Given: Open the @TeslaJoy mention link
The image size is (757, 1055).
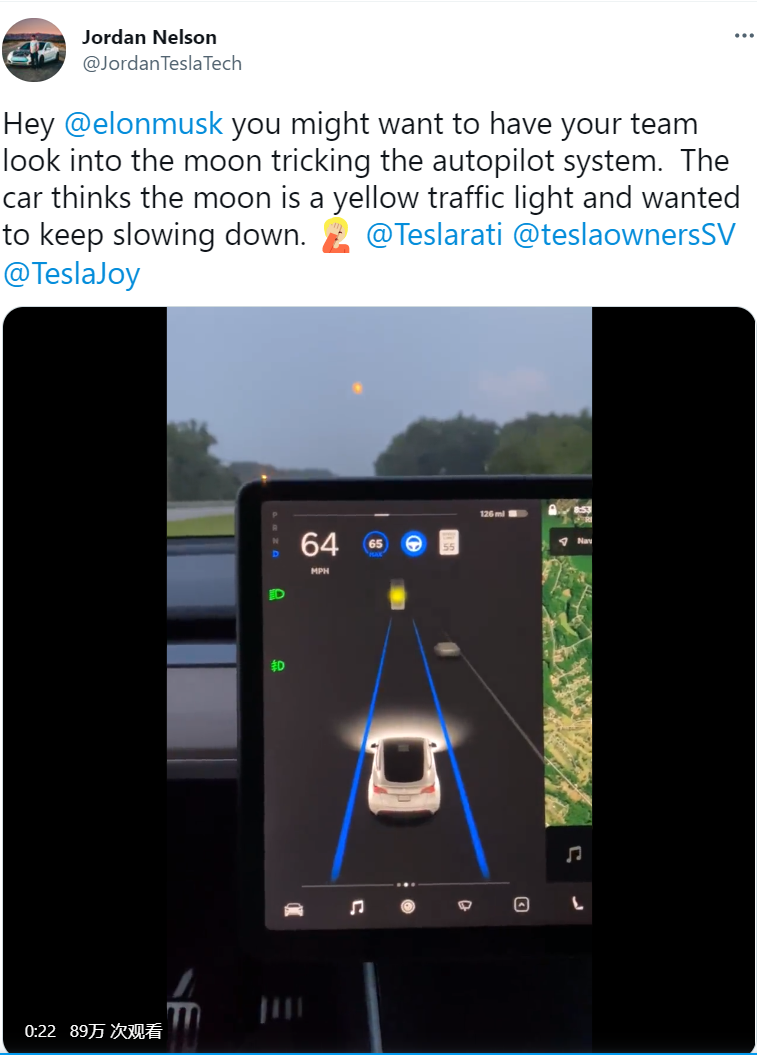Looking at the screenshot, I should 71,273.
